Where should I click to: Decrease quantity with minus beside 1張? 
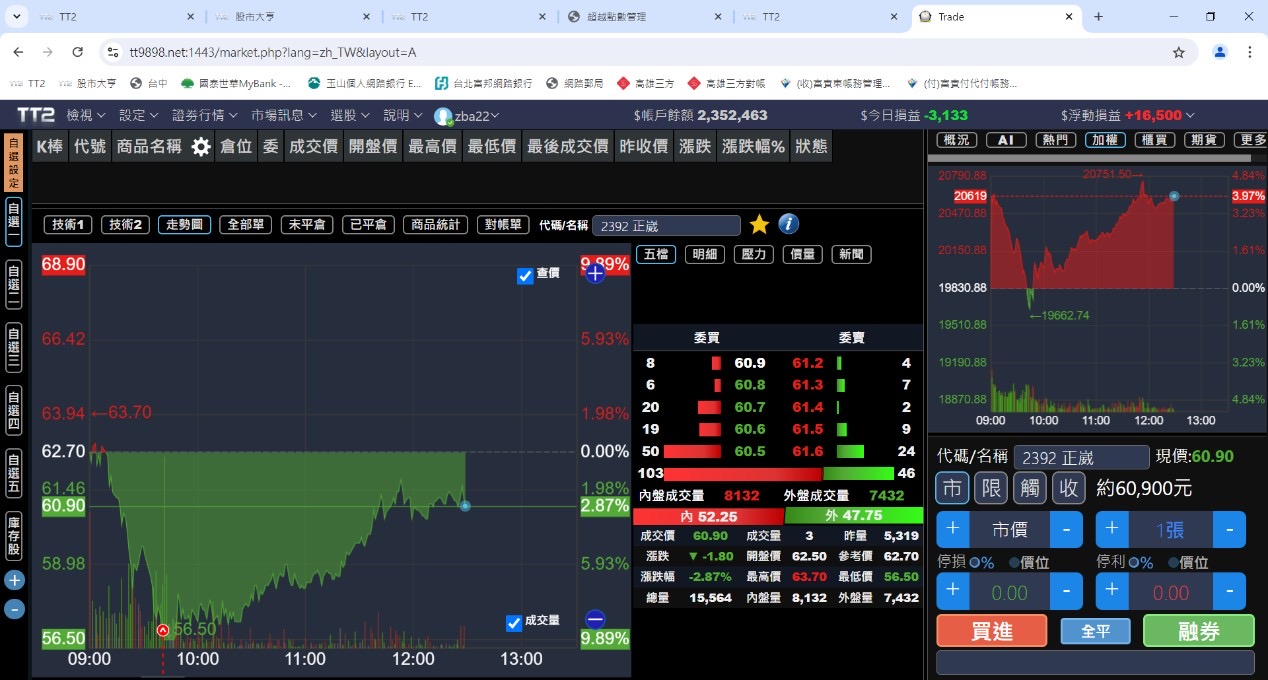[x=1229, y=529]
